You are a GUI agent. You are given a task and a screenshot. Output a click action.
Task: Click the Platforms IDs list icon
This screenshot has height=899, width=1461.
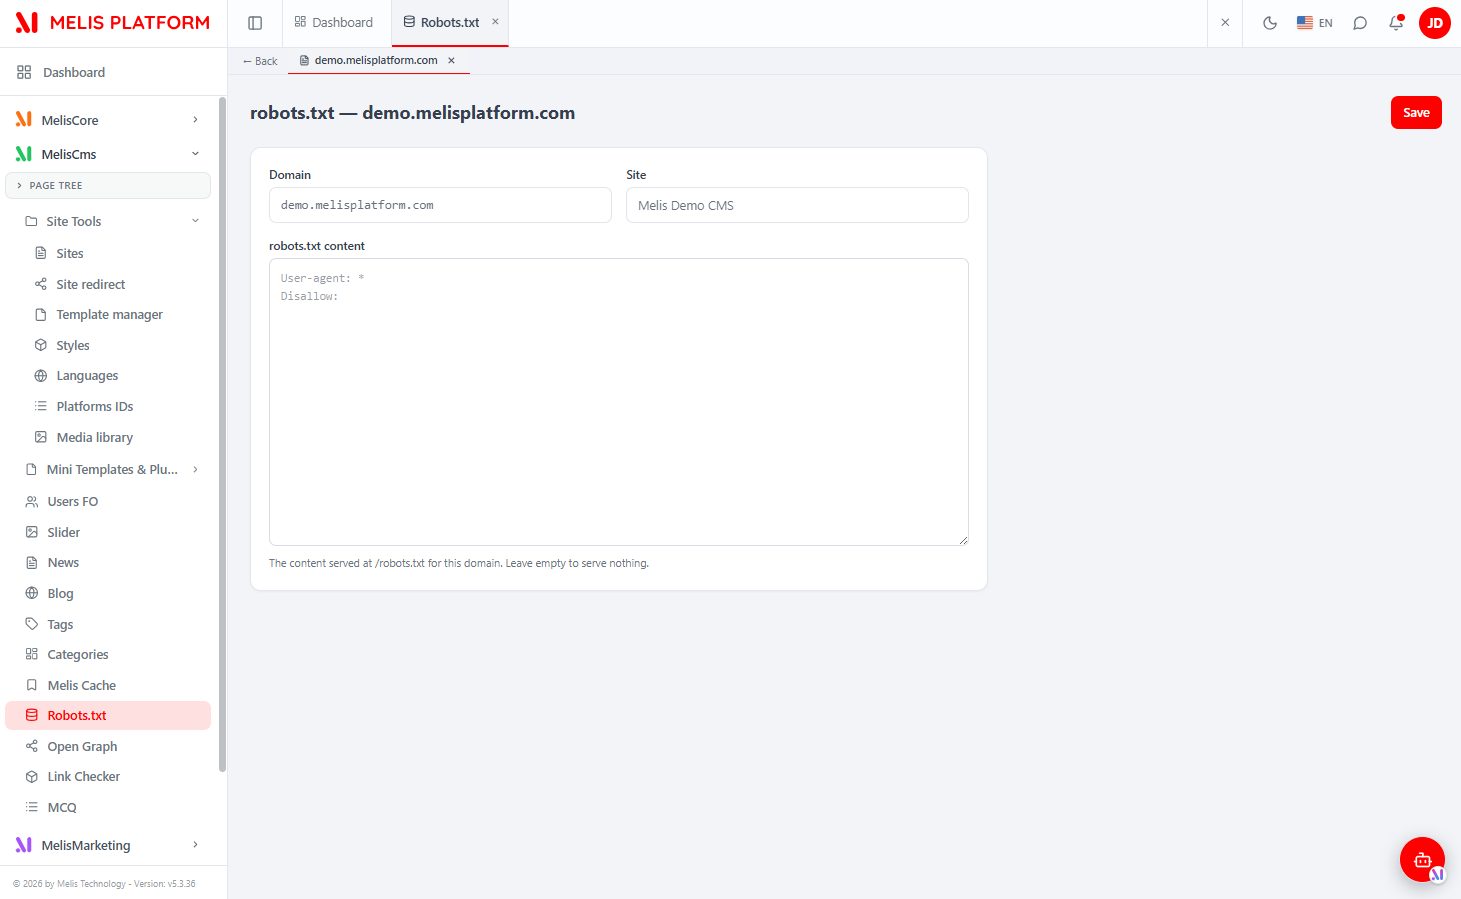click(41, 406)
